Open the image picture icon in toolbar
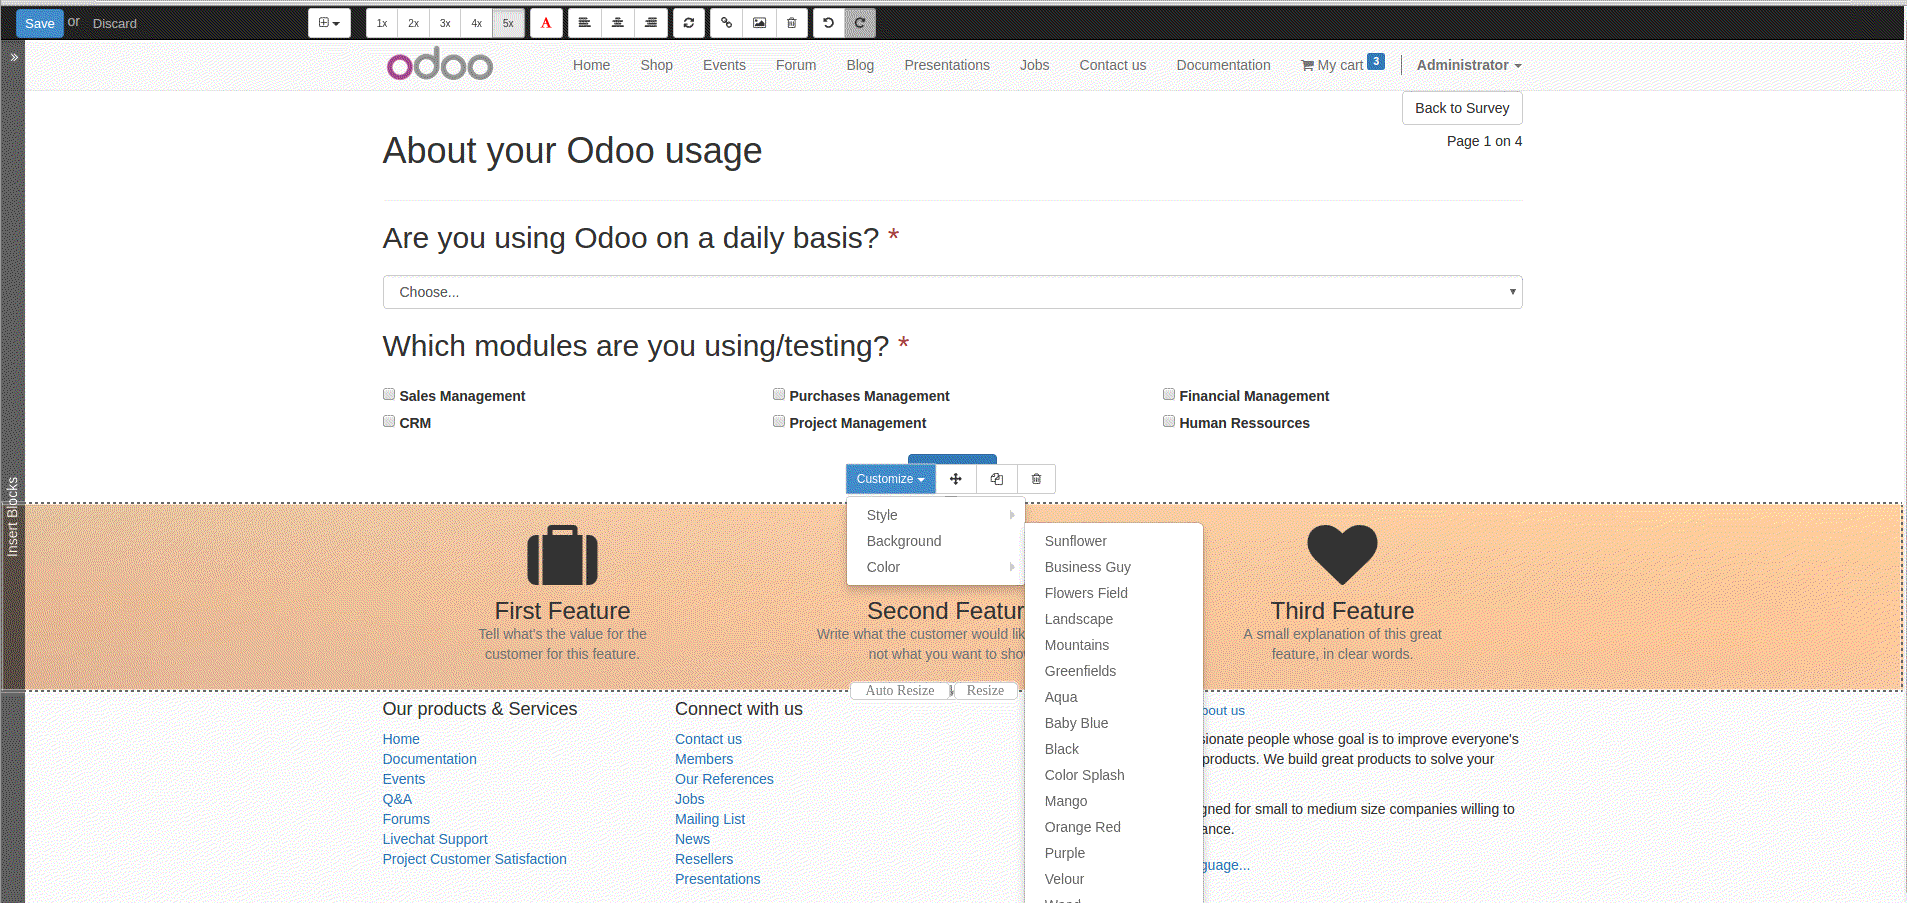 point(760,23)
